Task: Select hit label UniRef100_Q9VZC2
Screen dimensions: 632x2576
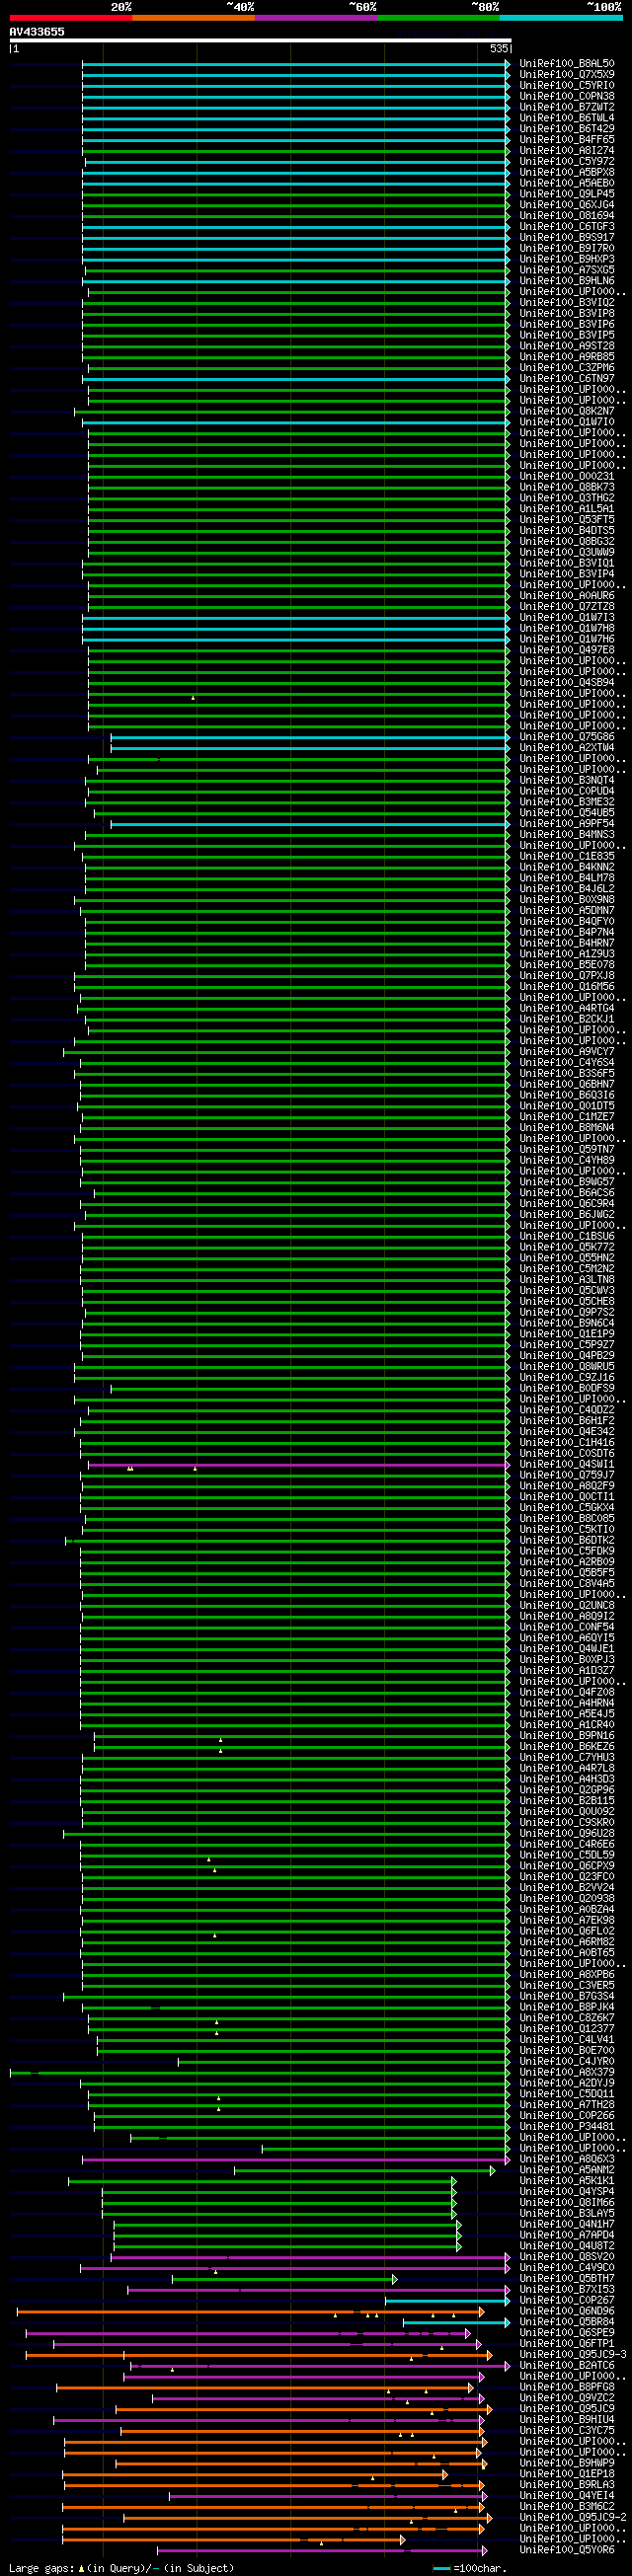Action: tap(567, 2398)
